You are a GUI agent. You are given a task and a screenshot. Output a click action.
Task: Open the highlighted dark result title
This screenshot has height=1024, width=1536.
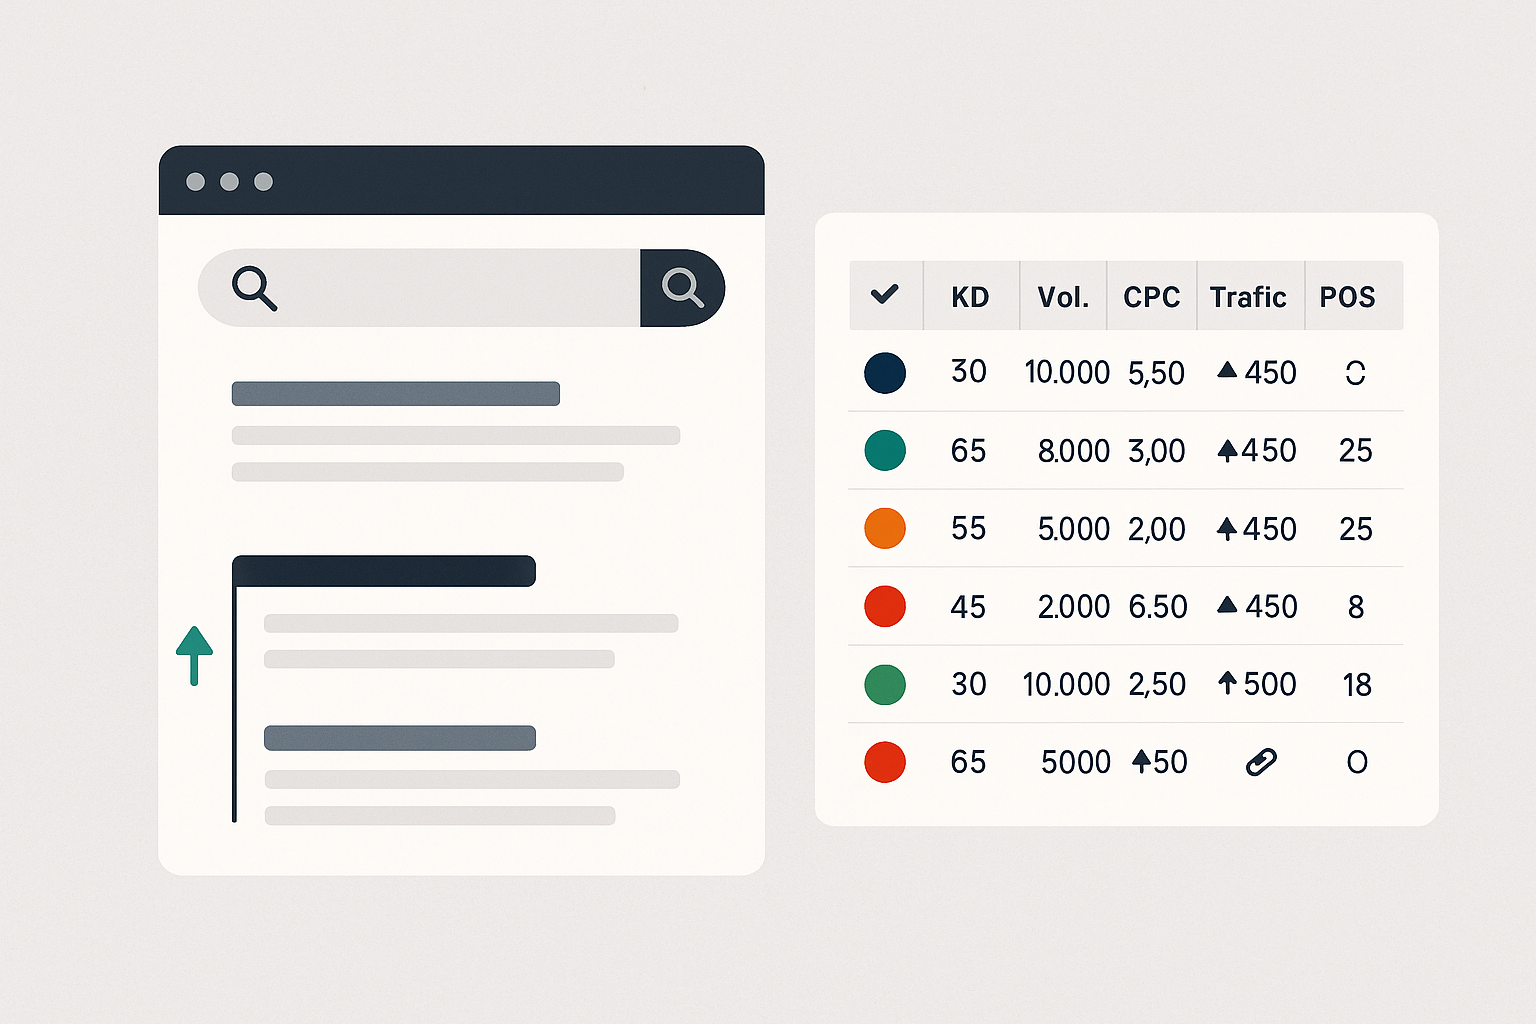384,571
